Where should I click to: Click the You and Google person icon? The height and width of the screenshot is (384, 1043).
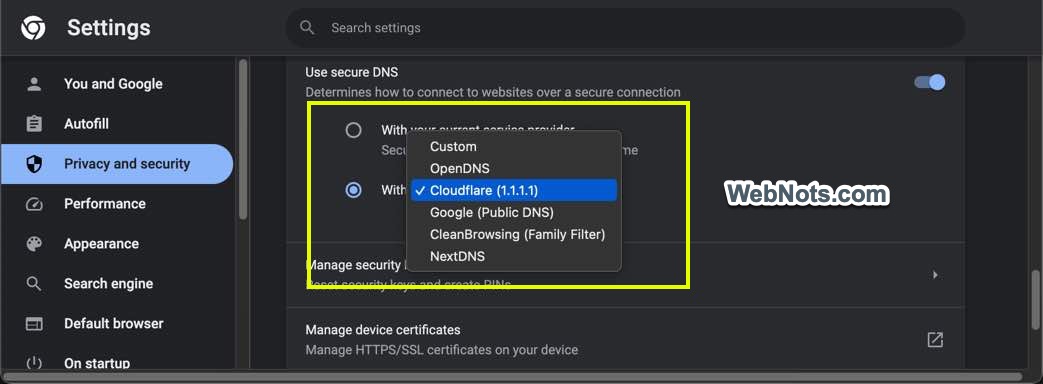coord(34,84)
